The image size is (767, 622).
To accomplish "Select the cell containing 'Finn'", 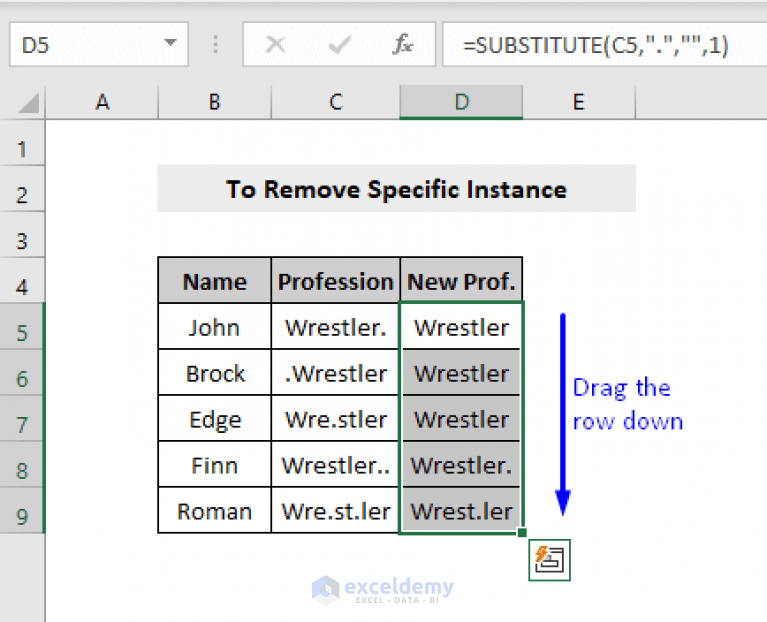I will tap(215, 465).
